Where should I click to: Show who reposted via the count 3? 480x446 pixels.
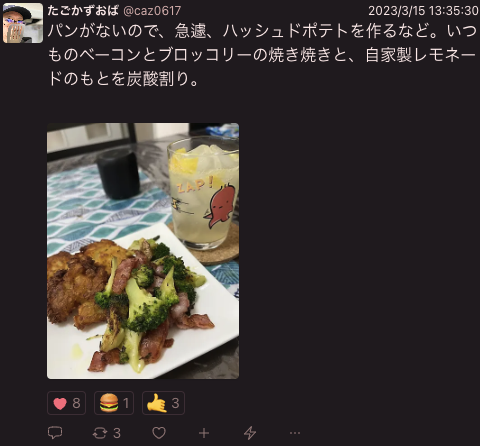pos(117,433)
